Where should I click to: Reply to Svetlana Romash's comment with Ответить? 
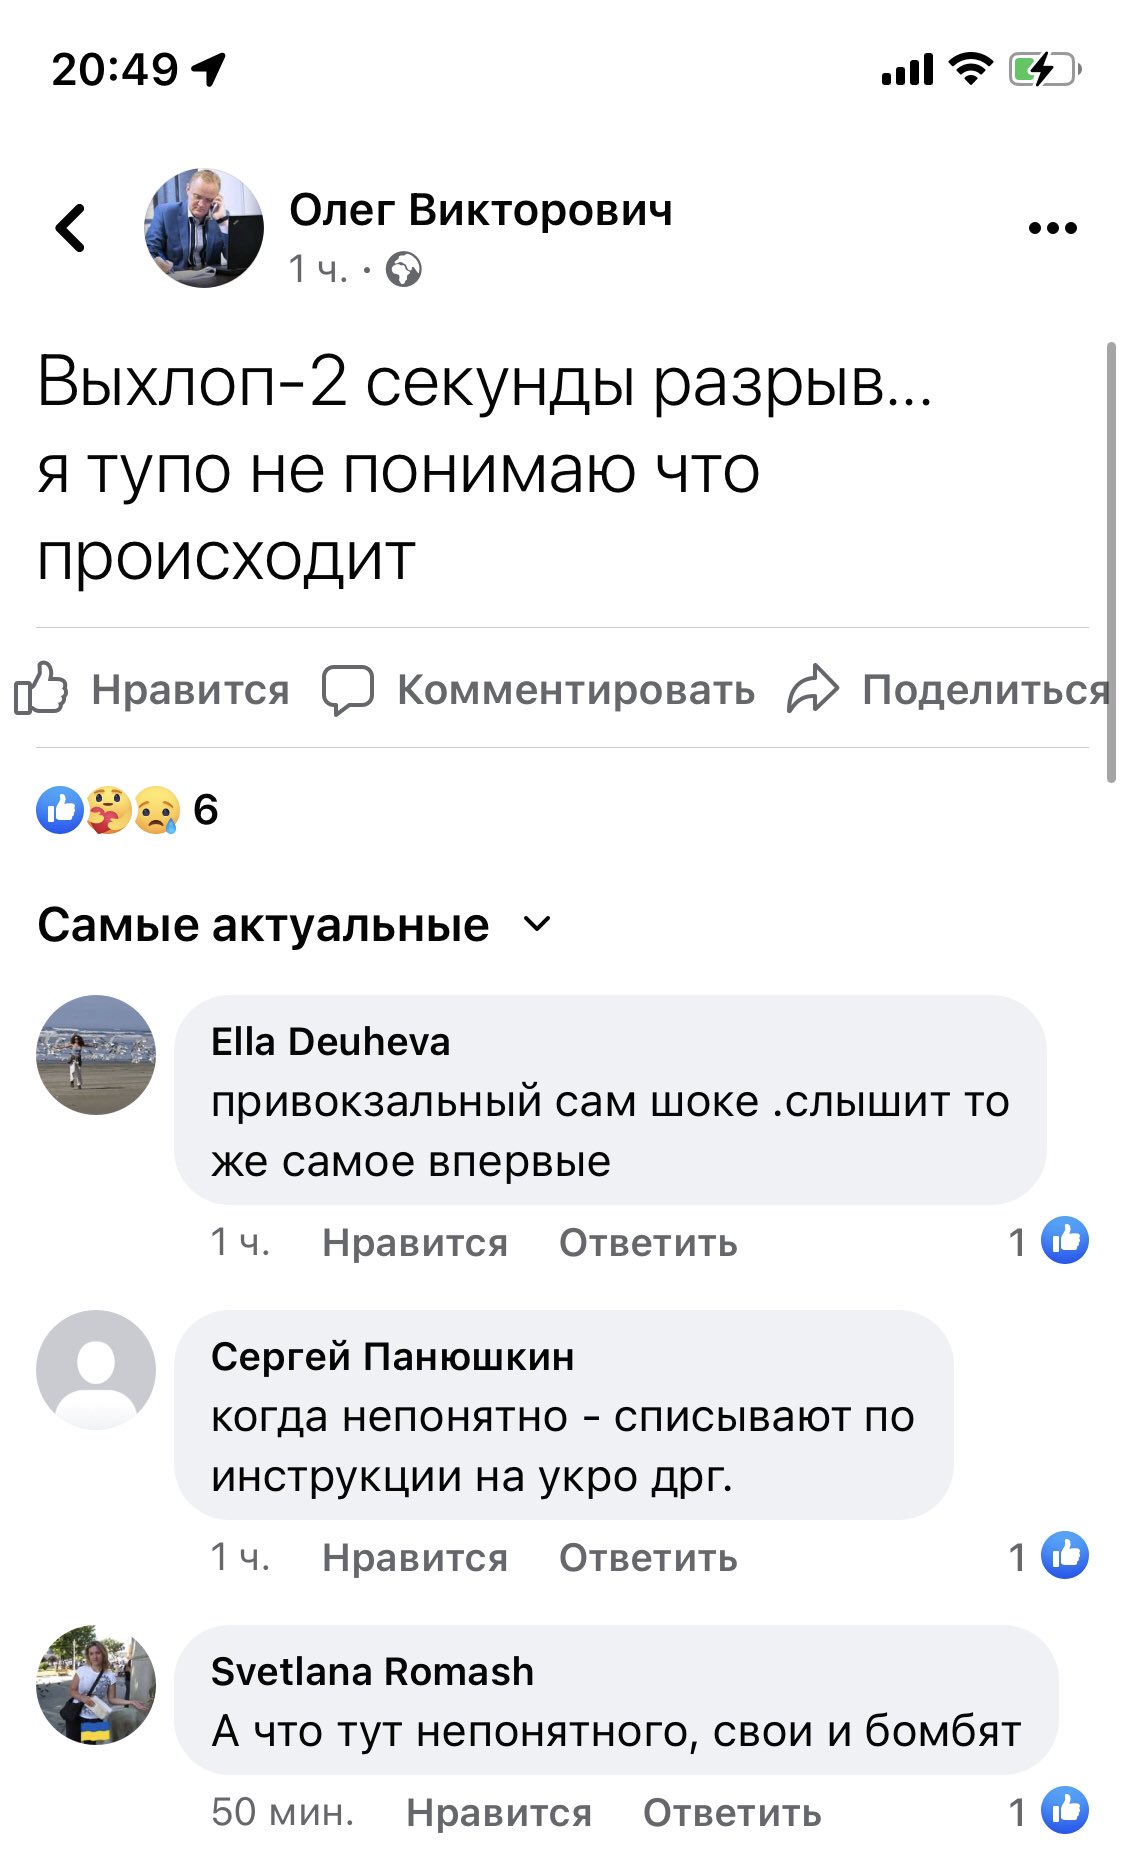click(x=732, y=1813)
